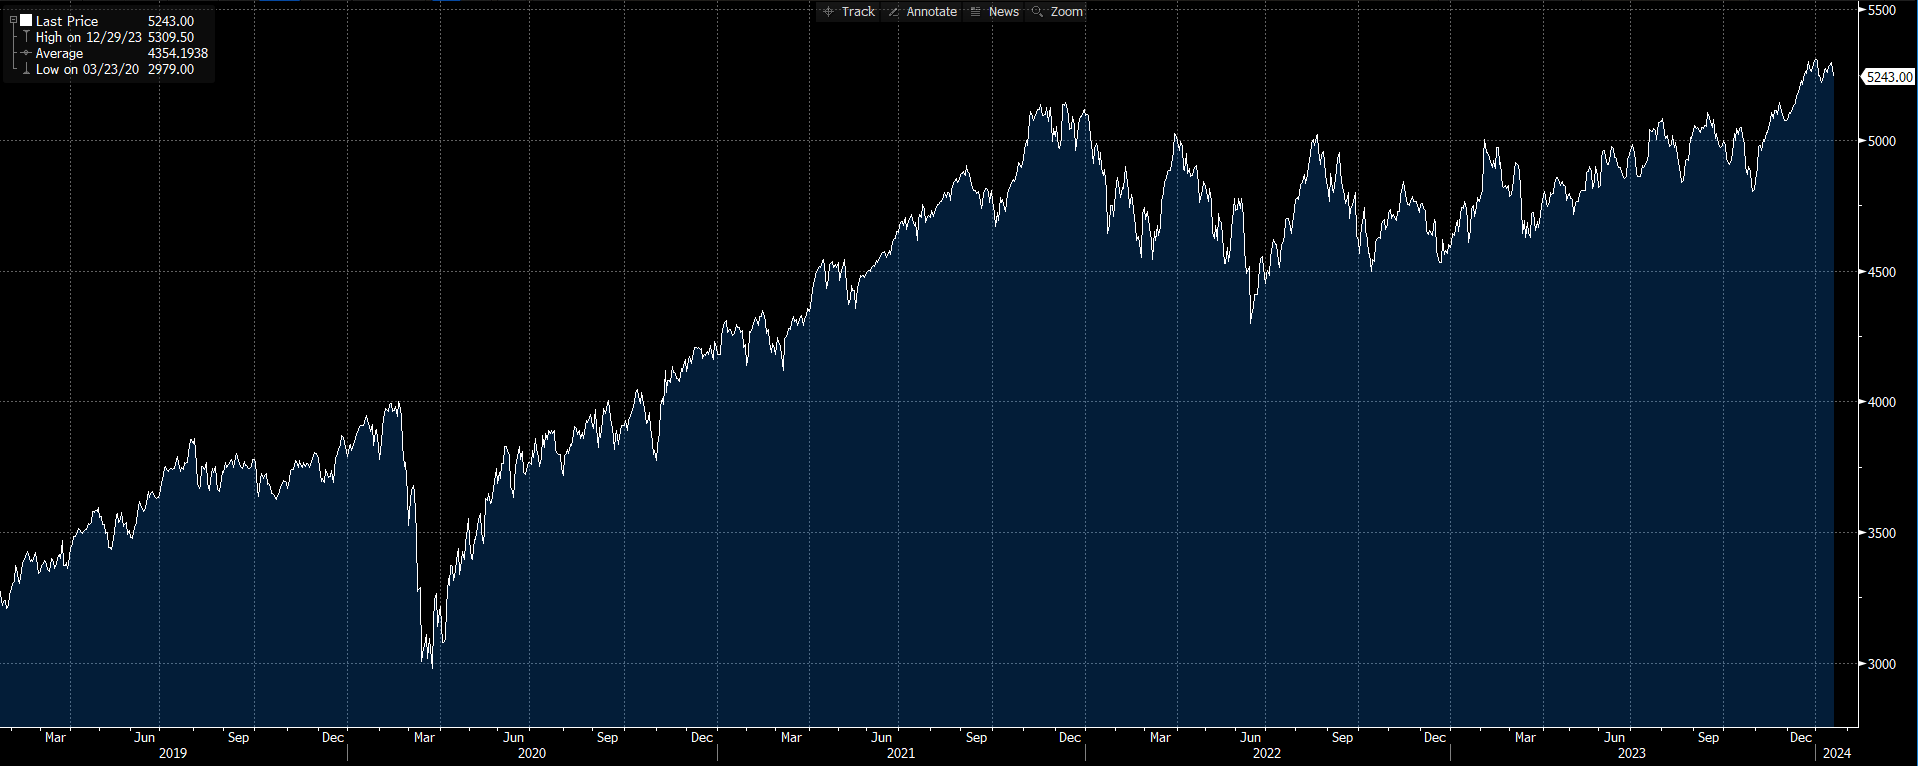This screenshot has width=1918, height=766.
Task: Select the Last Price legend label
Action: (67, 21)
